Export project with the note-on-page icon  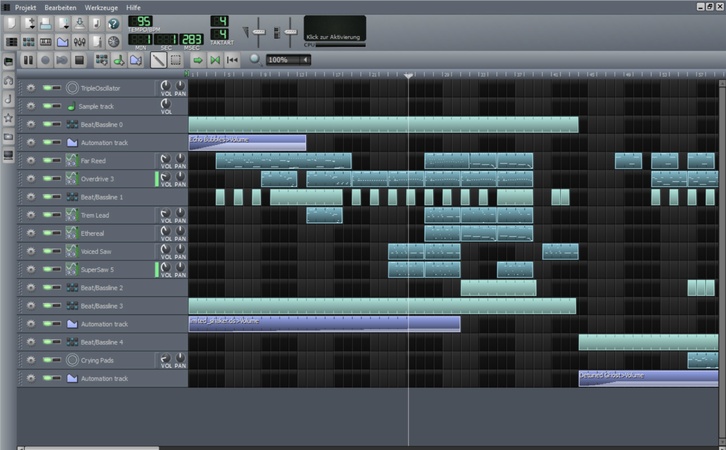tap(97, 24)
